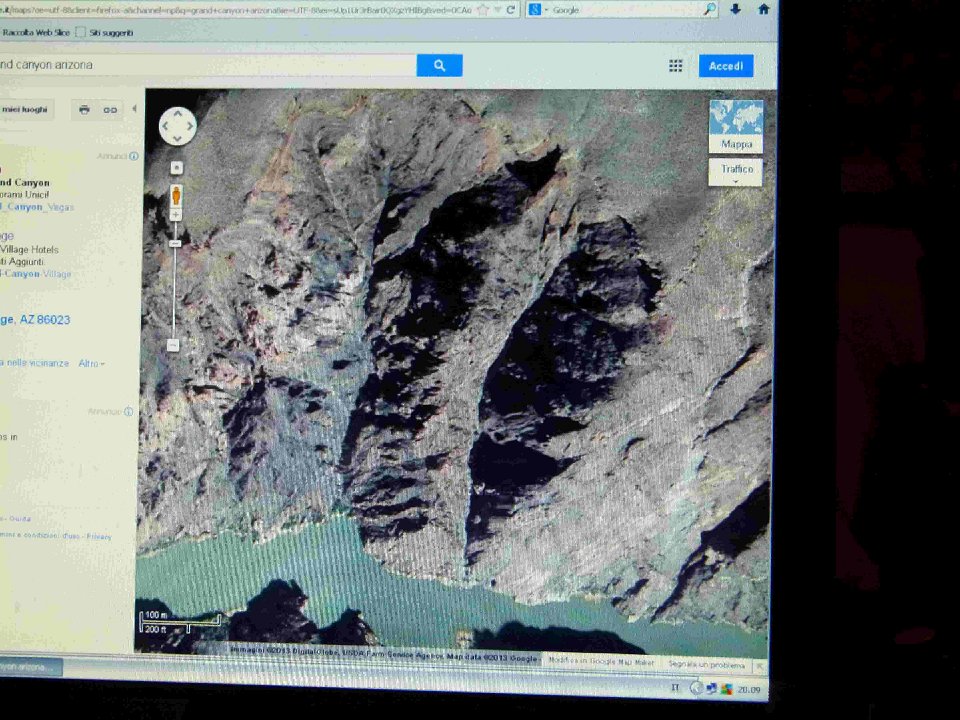Click the blue map search magnifier button
Viewport: 960px width, 720px height.
point(439,66)
